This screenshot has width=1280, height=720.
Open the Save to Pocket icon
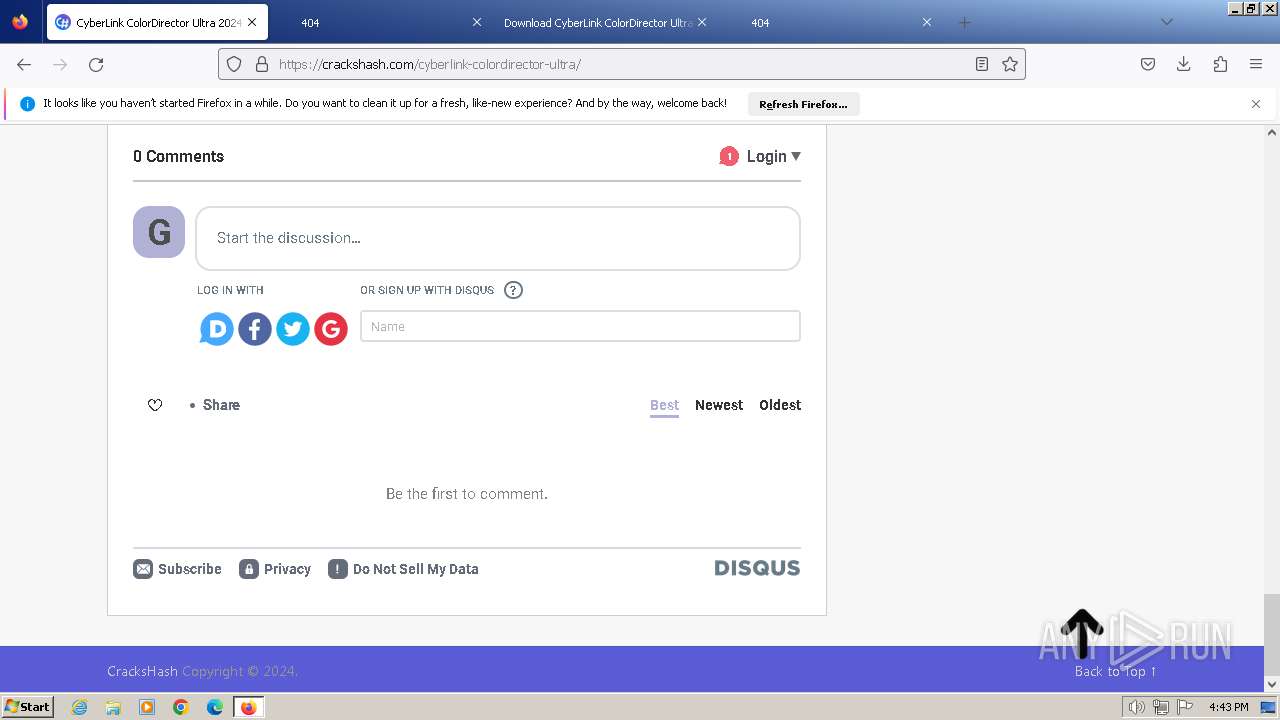coord(1148,64)
